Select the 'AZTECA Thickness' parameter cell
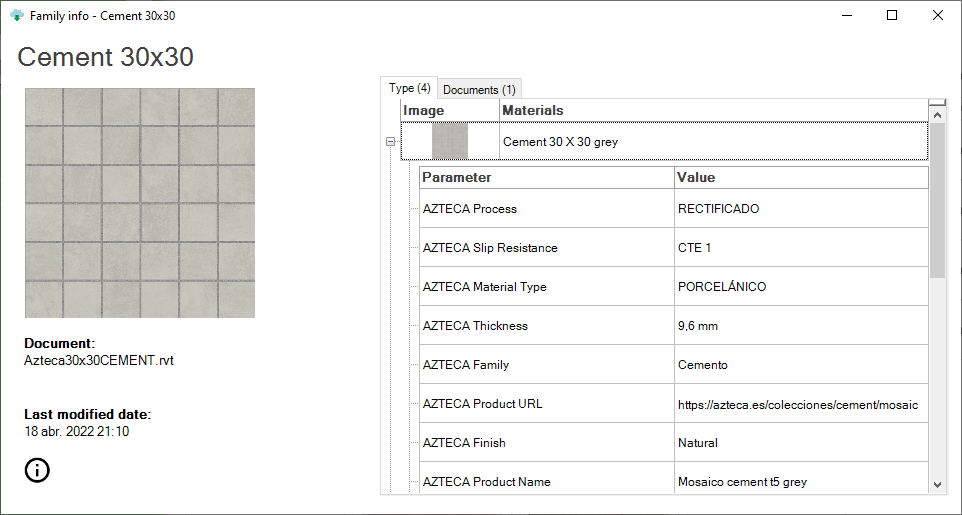This screenshot has height=515, width=962. pos(547,325)
